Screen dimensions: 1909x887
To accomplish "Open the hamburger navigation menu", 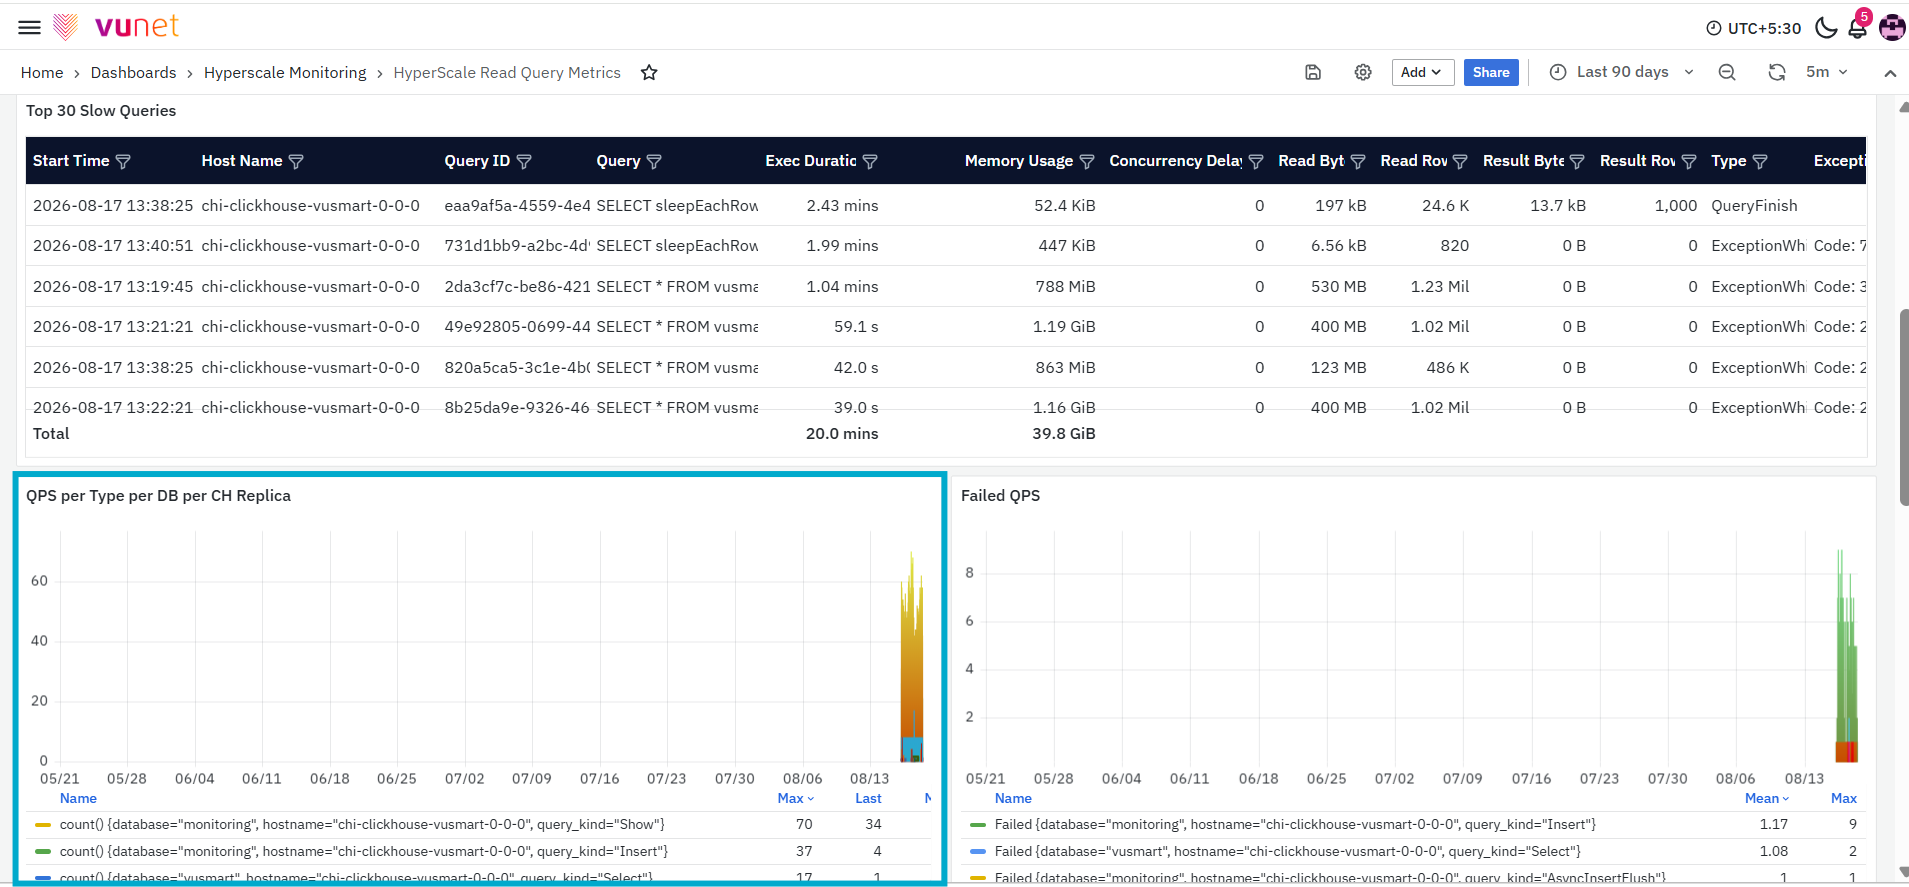I will [30, 27].
